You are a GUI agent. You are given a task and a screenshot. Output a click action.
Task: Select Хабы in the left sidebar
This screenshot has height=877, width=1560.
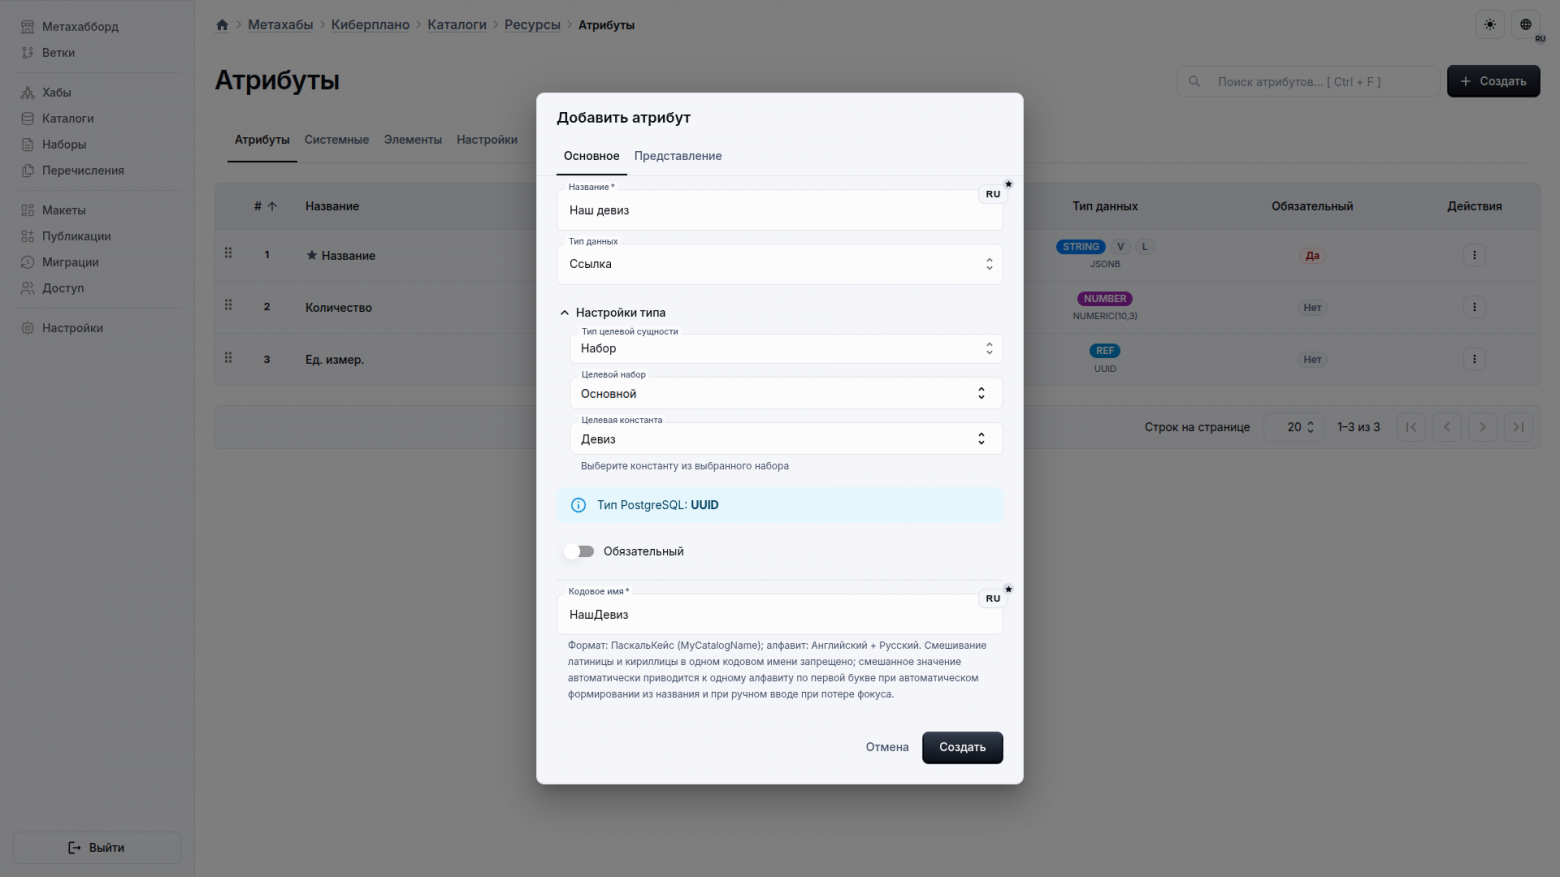(57, 91)
